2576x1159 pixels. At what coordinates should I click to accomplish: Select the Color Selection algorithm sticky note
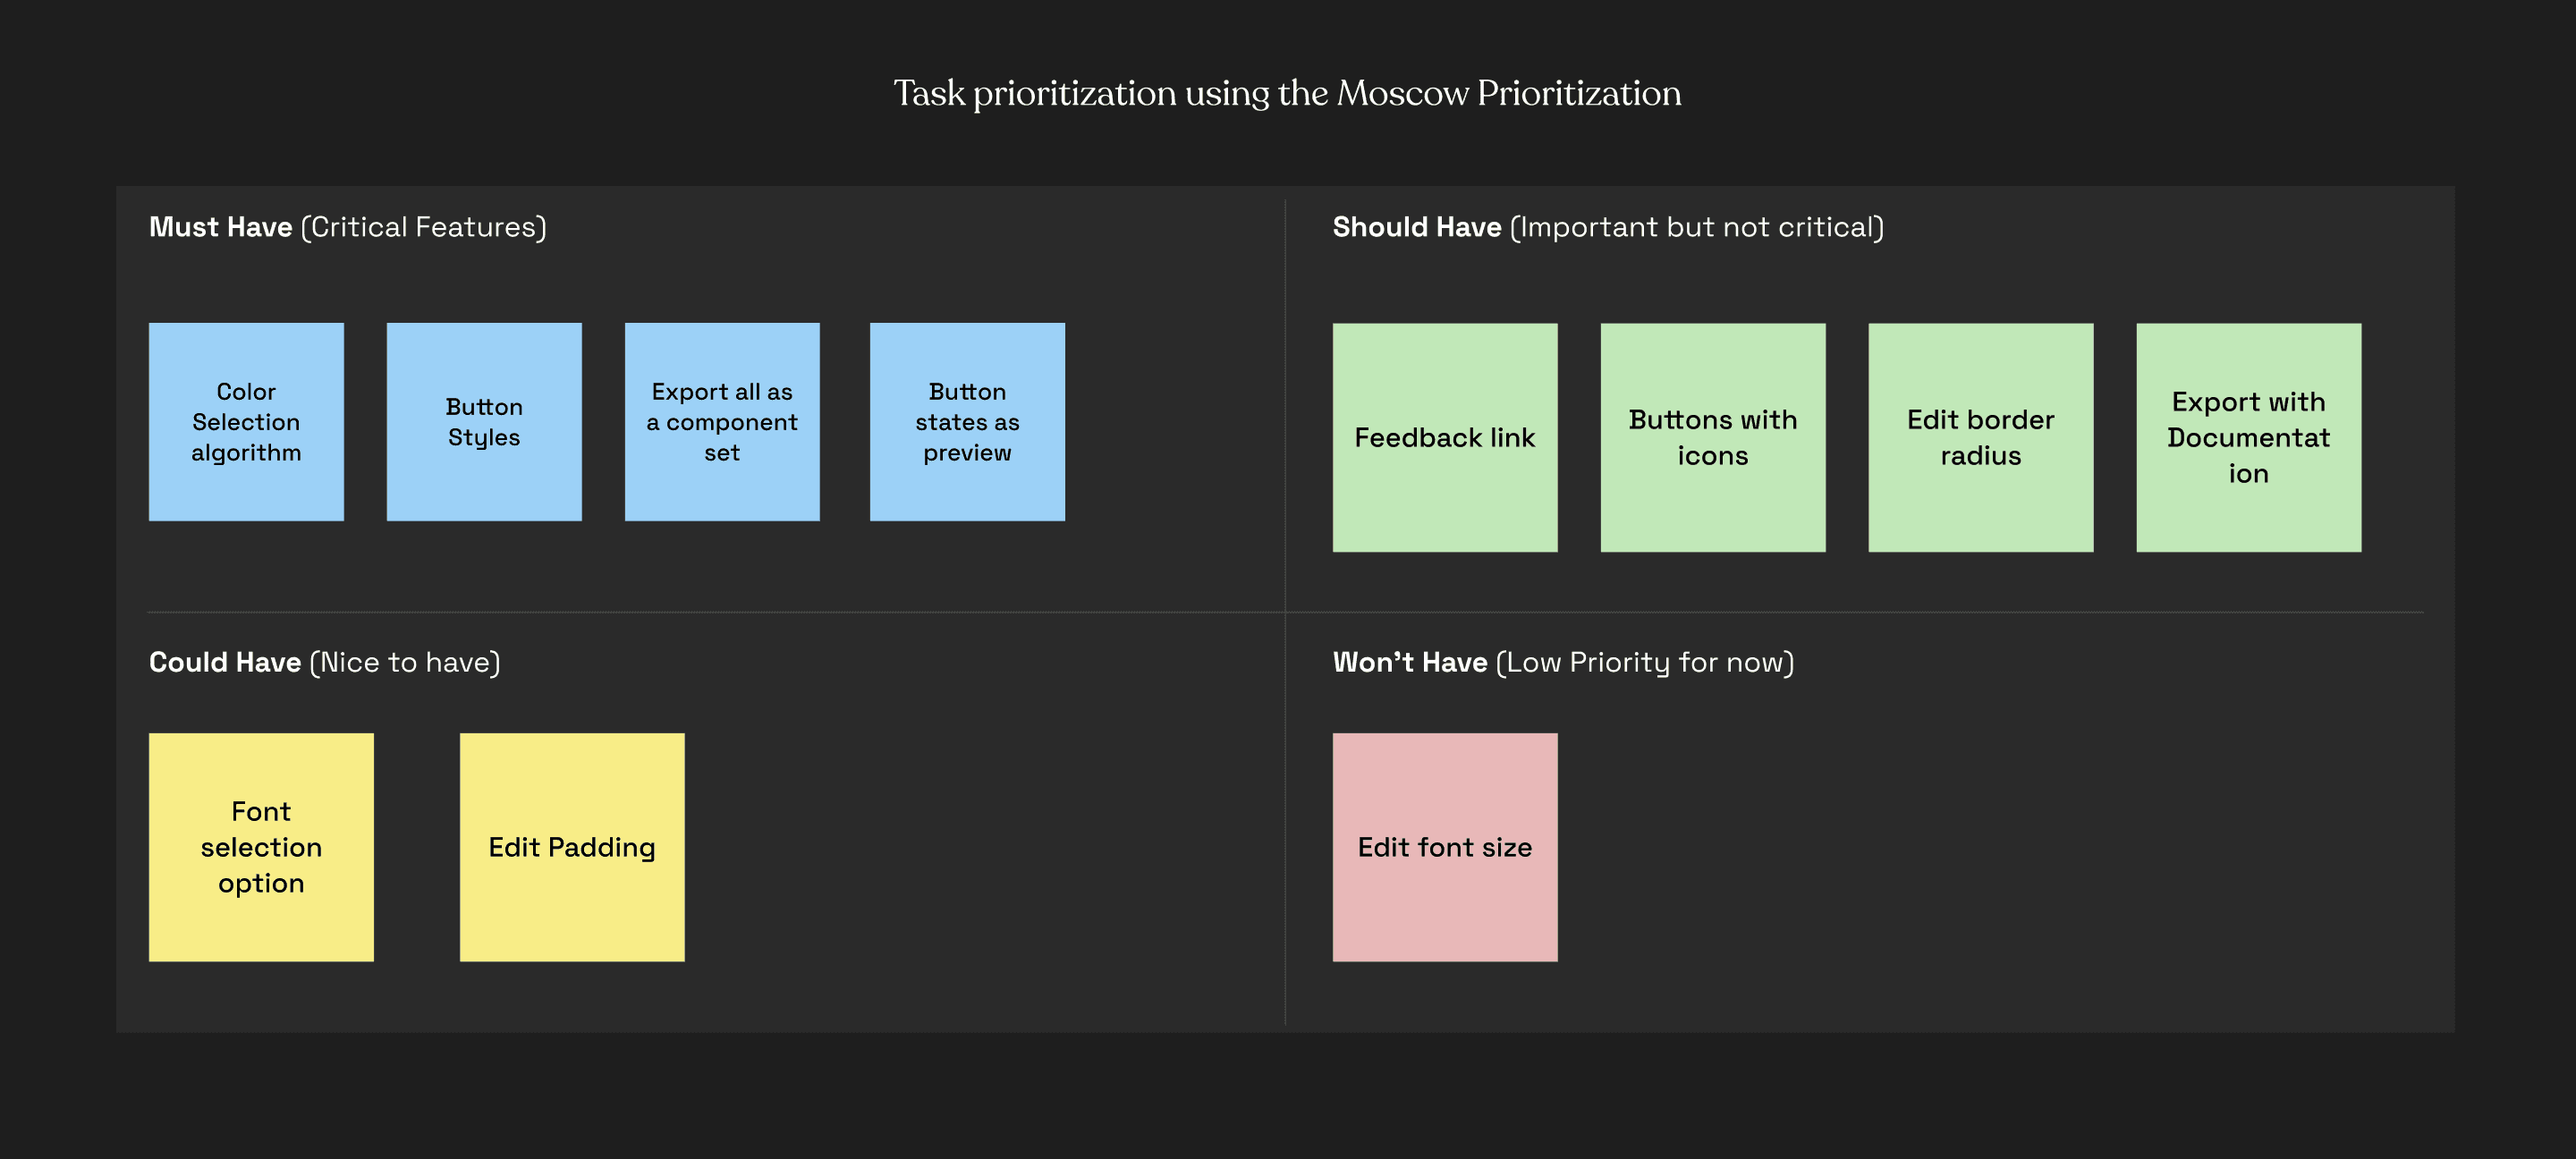[246, 421]
